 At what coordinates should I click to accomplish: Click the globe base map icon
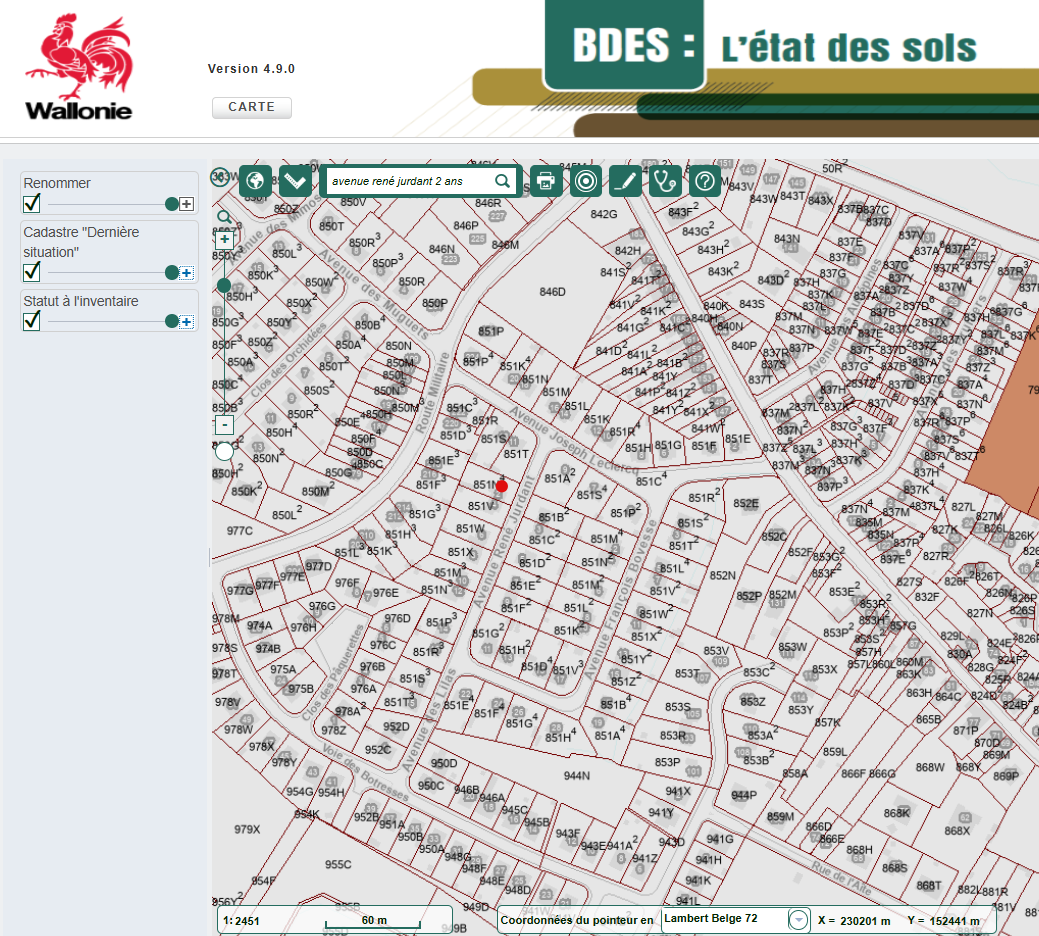[255, 181]
